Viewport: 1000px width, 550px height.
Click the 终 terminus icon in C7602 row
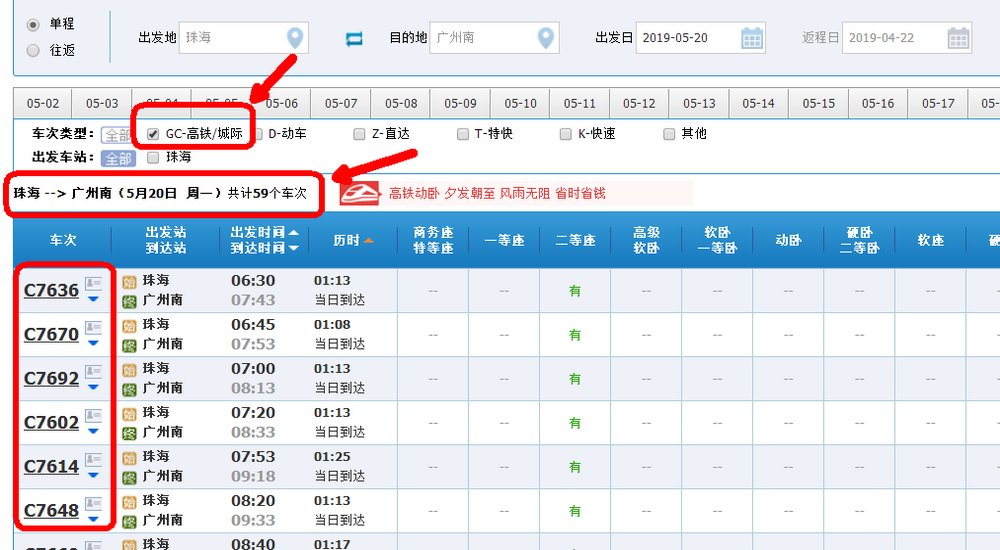coord(129,433)
